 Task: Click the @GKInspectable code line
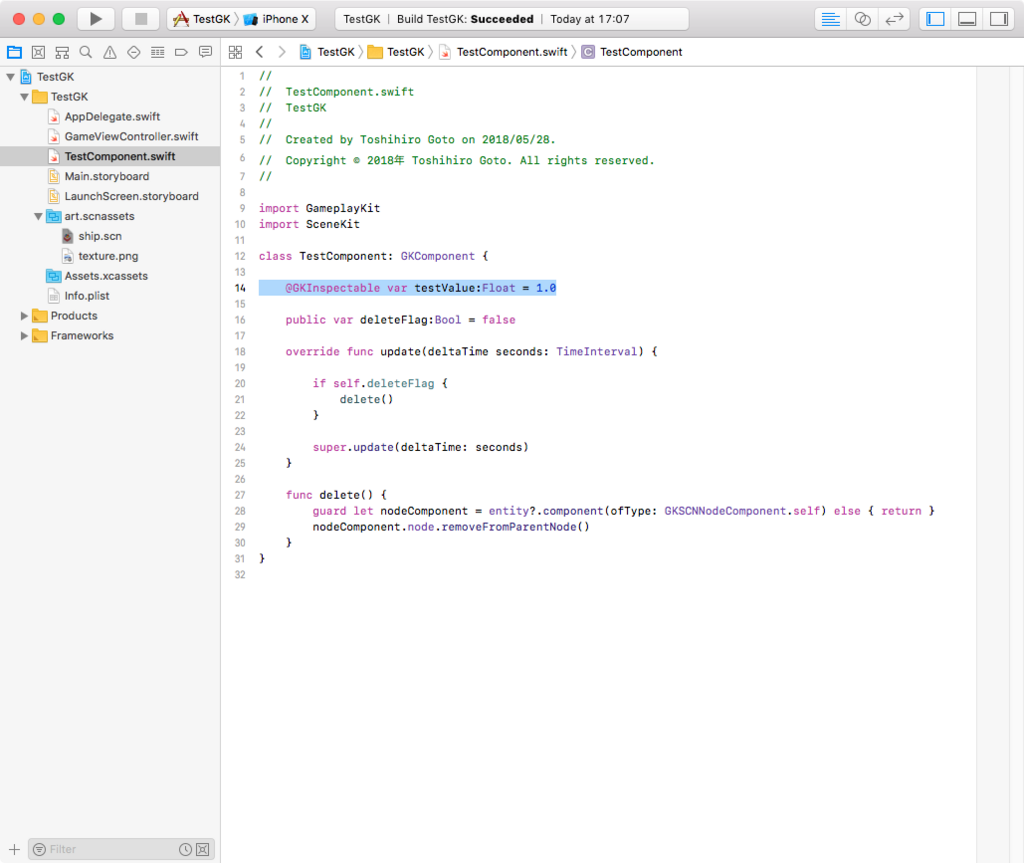(408, 288)
